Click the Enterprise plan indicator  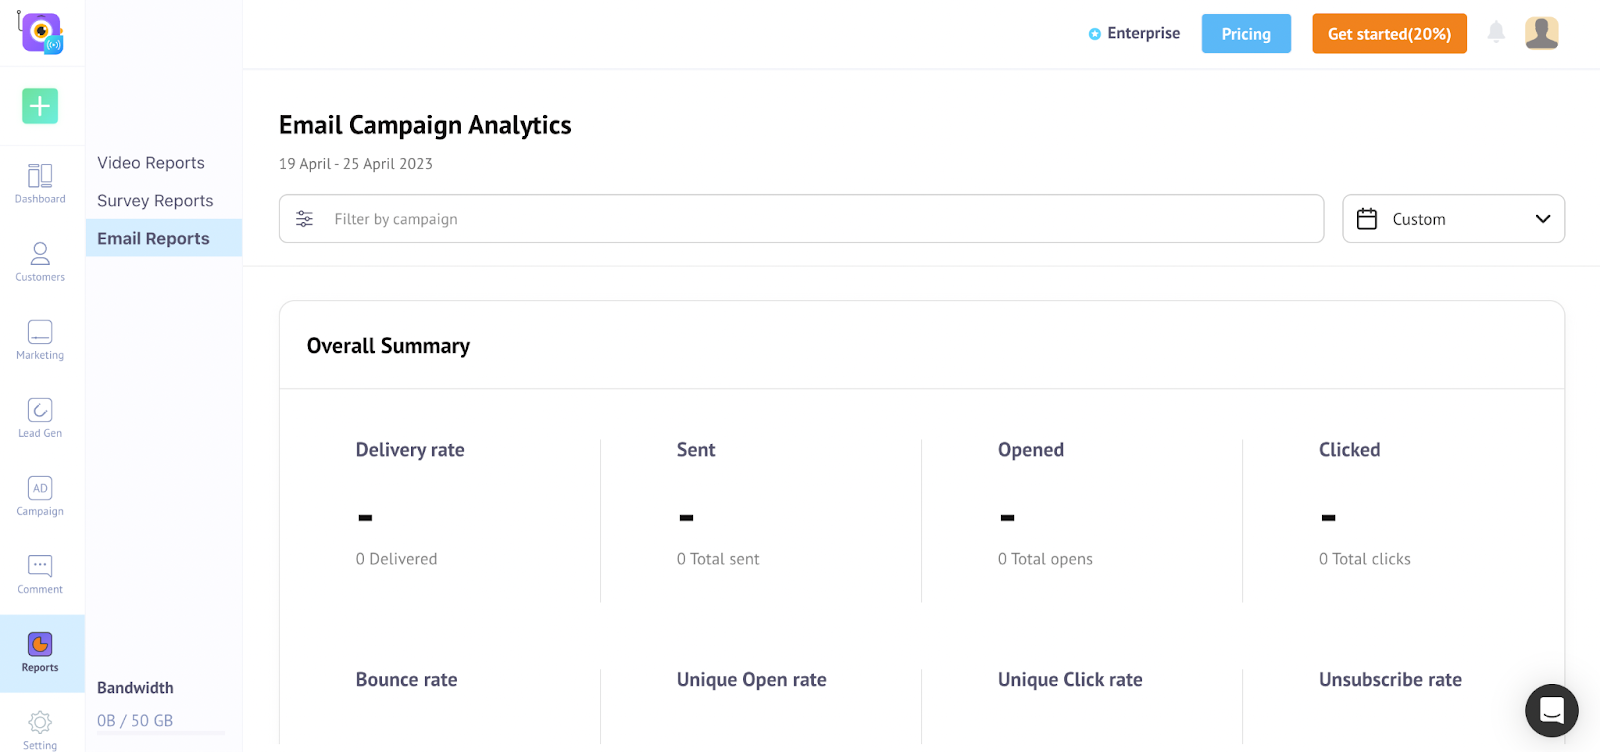click(1134, 33)
